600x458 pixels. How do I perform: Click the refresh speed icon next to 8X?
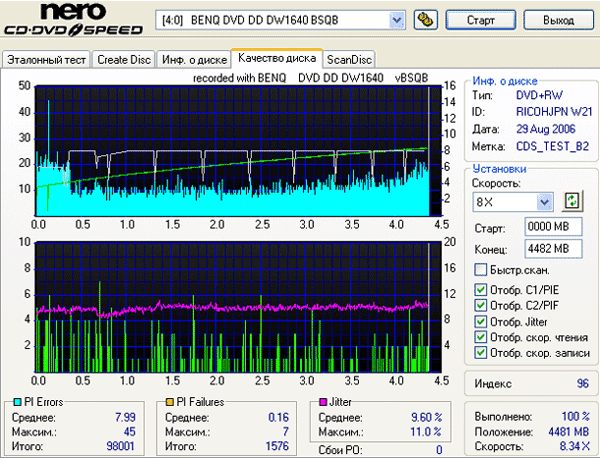(x=572, y=201)
